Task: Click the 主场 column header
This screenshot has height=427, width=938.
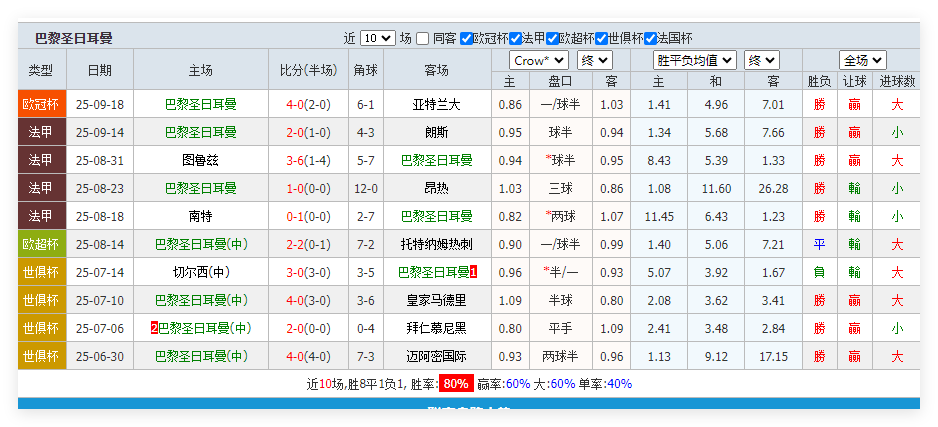Action: pos(200,71)
